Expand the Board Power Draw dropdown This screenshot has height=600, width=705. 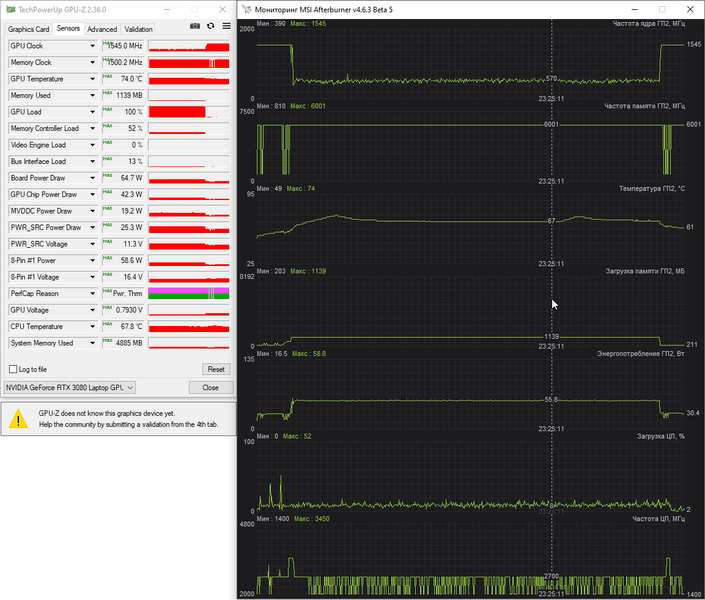pyautogui.click(x=93, y=178)
